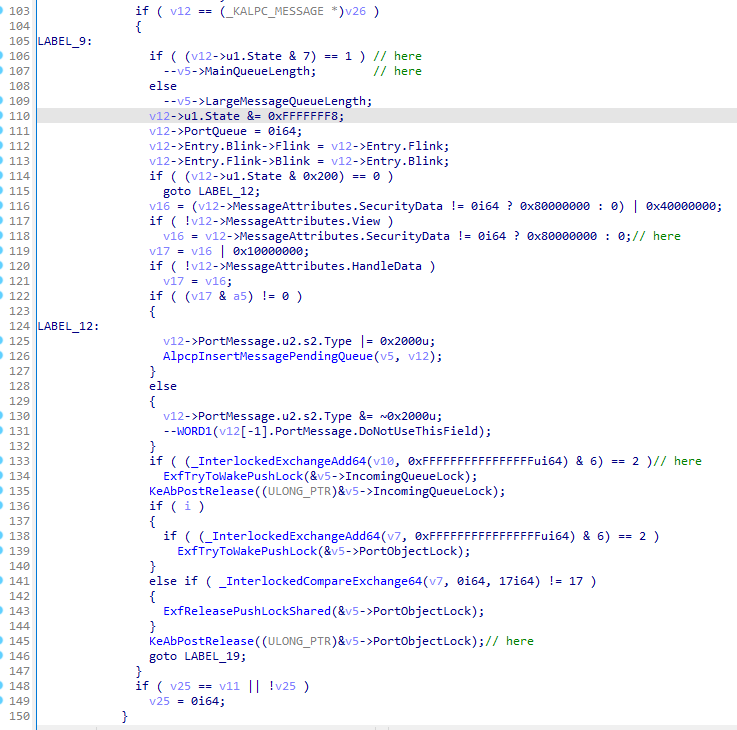Image resolution: width=737 pixels, height=730 pixels.
Task: Click KeAbPostRelease for IncomingQueueLock on line 135
Action: [202, 491]
